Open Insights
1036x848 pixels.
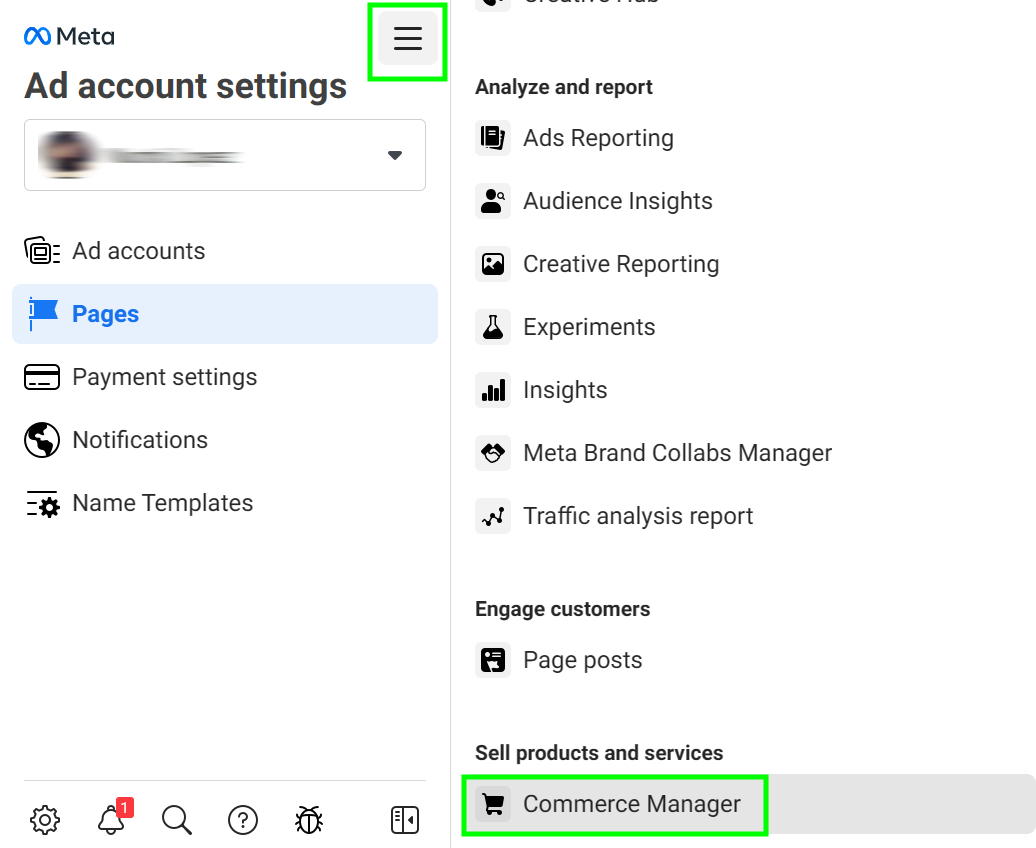(565, 390)
